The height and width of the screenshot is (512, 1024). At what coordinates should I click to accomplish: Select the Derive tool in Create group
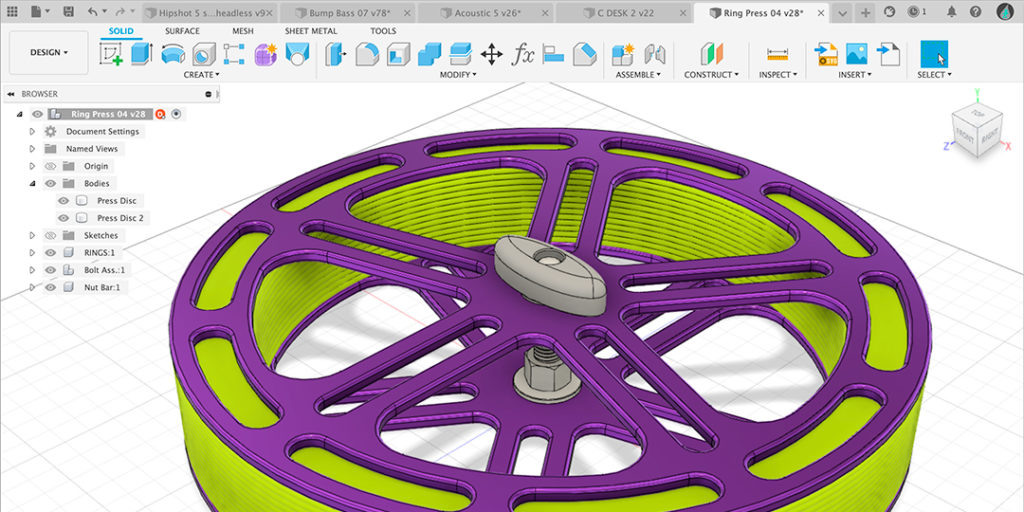[297, 54]
